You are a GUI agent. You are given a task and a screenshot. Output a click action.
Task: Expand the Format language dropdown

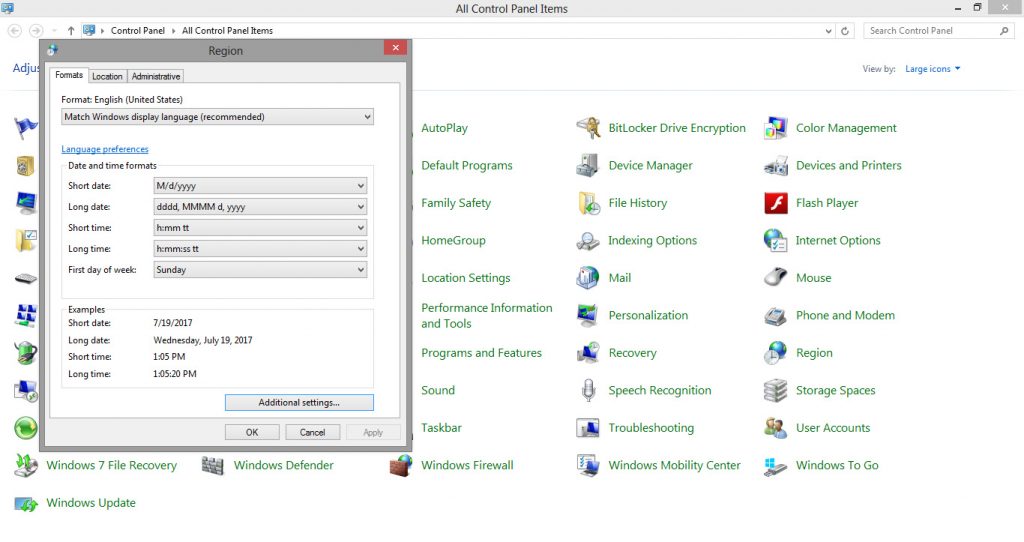[217, 117]
